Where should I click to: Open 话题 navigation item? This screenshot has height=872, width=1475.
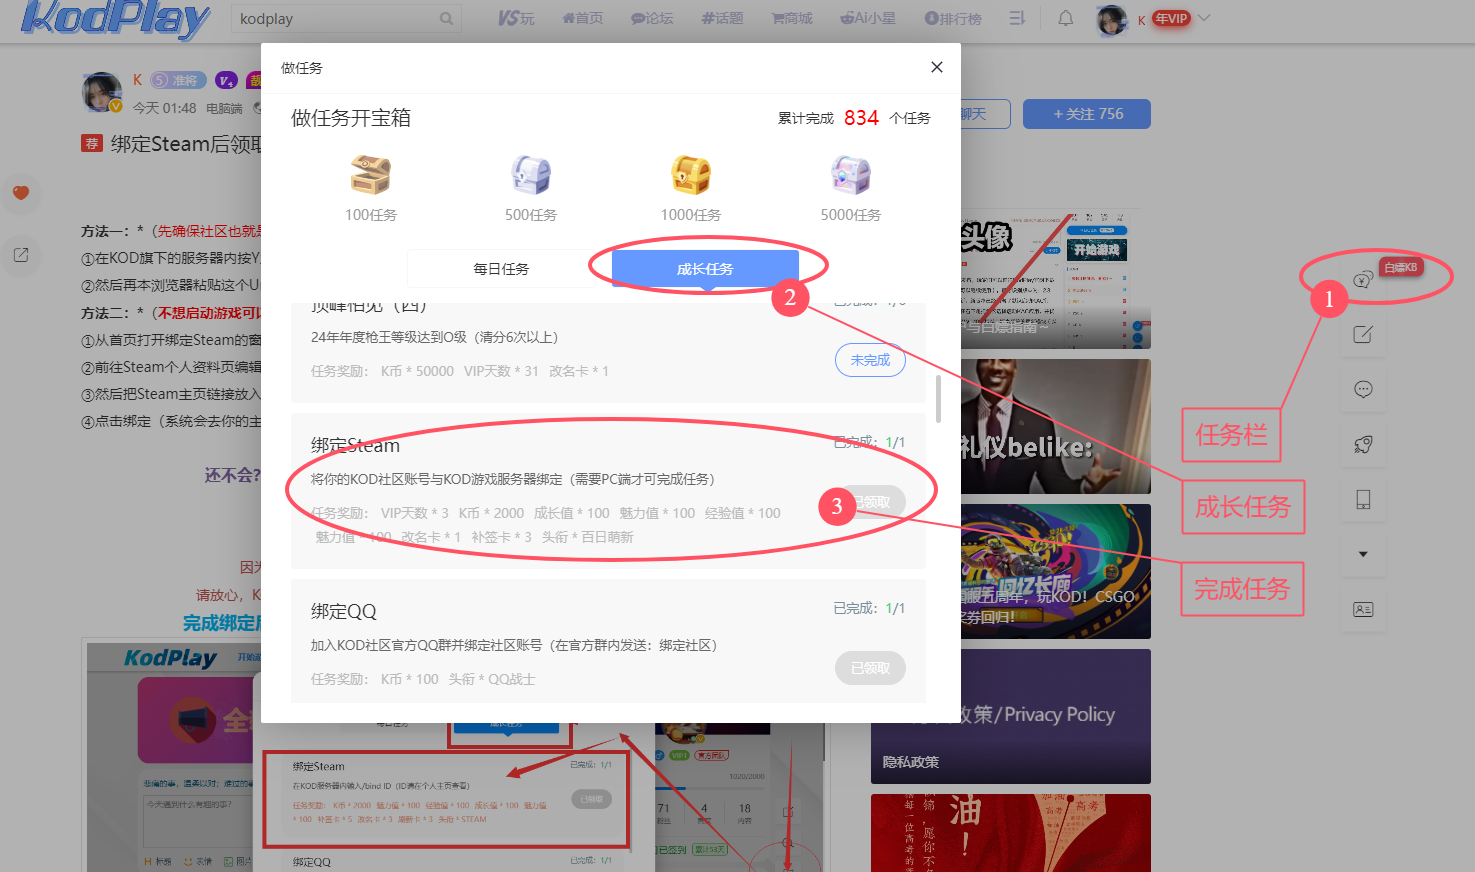722,18
